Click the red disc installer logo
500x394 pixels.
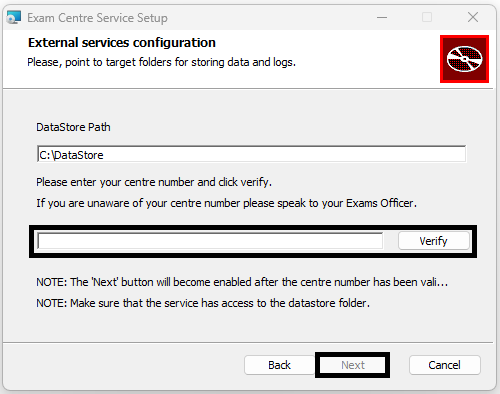pos(464,59)
